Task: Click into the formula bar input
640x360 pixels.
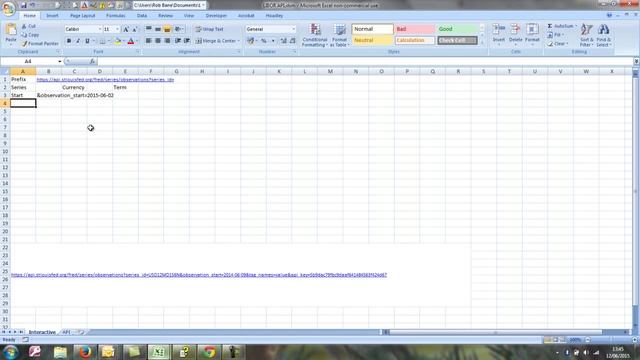Action: 365,61
